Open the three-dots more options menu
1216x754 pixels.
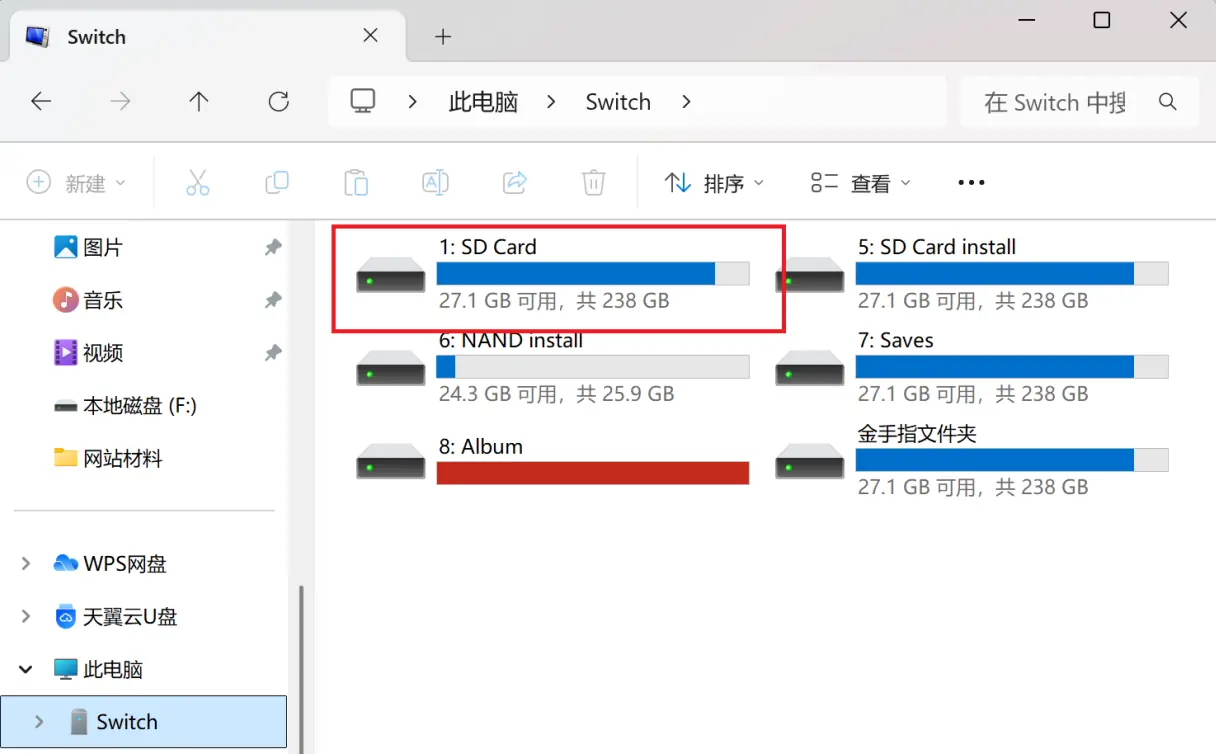[971, 183]
